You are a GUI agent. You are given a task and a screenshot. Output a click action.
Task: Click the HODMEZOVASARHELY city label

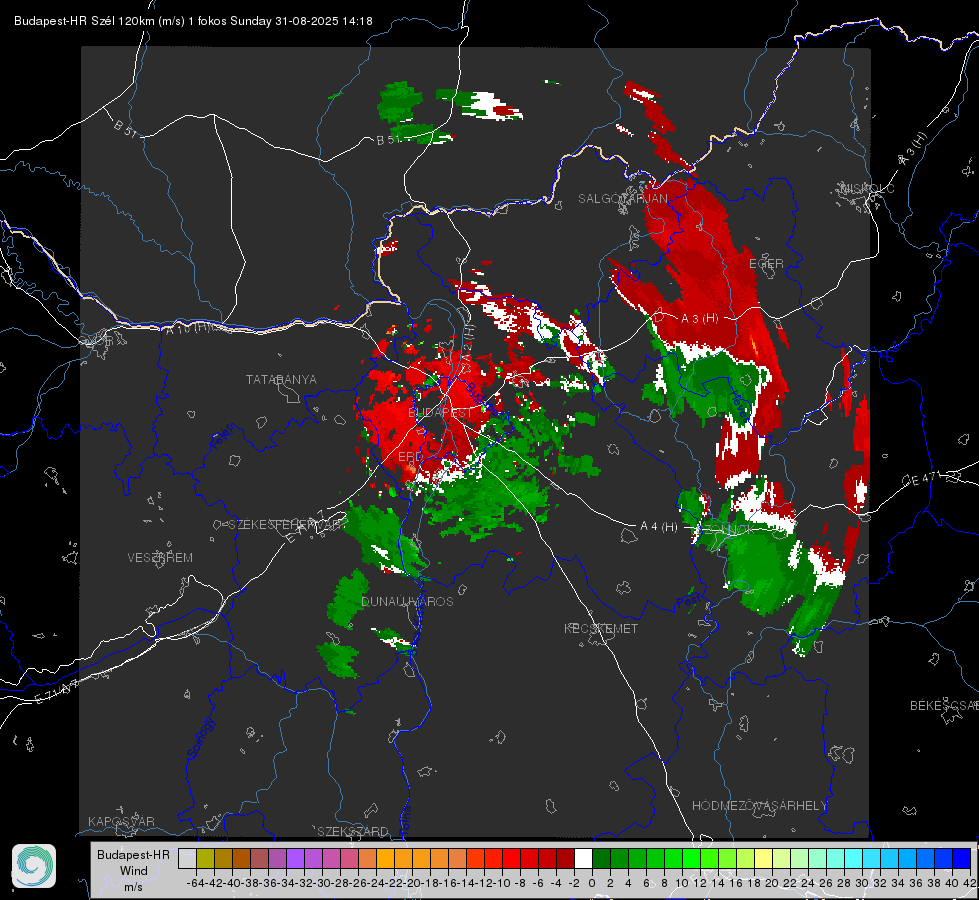(759, 806)
